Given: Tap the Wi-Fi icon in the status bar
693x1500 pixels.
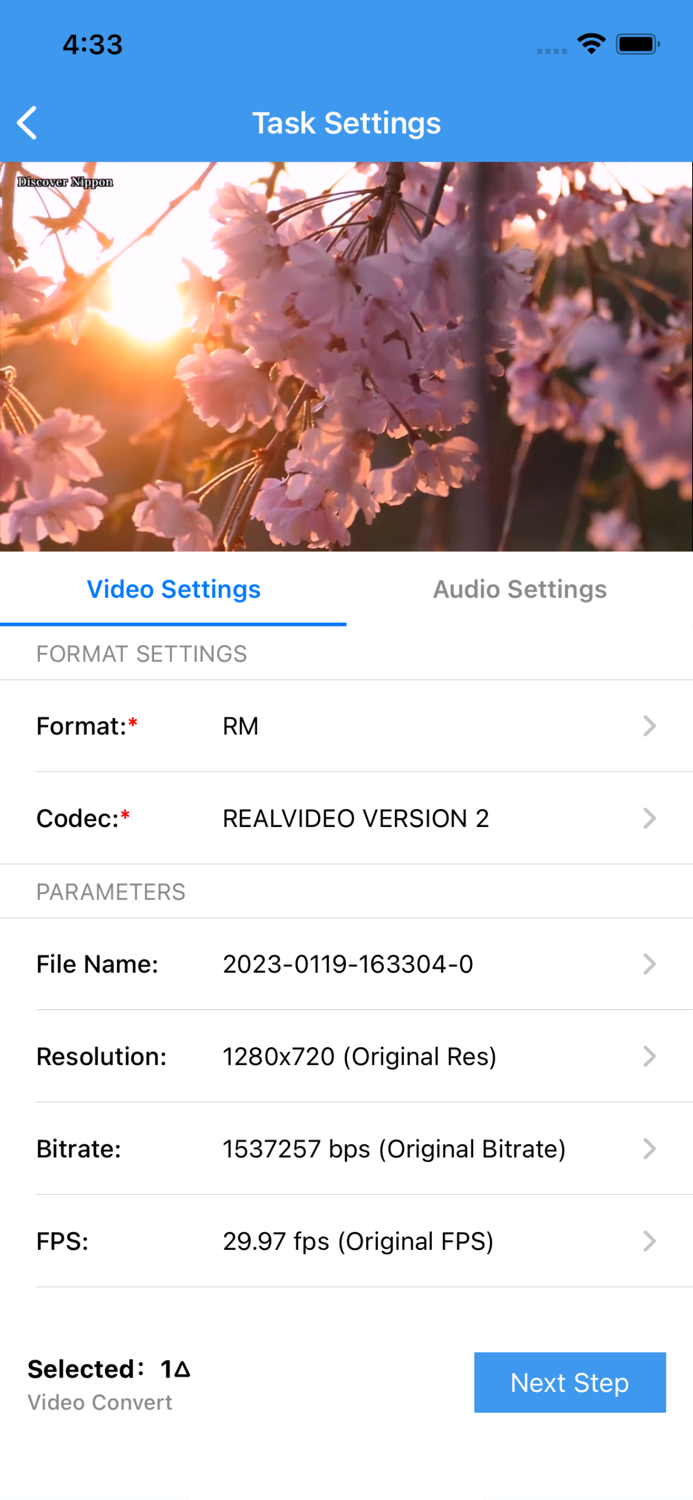Looking at the screenshot, I should [x=590, y=44].
